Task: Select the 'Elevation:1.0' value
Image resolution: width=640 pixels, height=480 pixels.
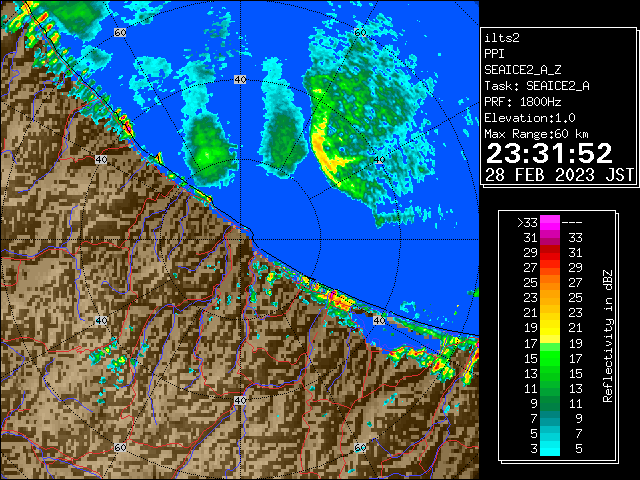Action: coord(530,118)
